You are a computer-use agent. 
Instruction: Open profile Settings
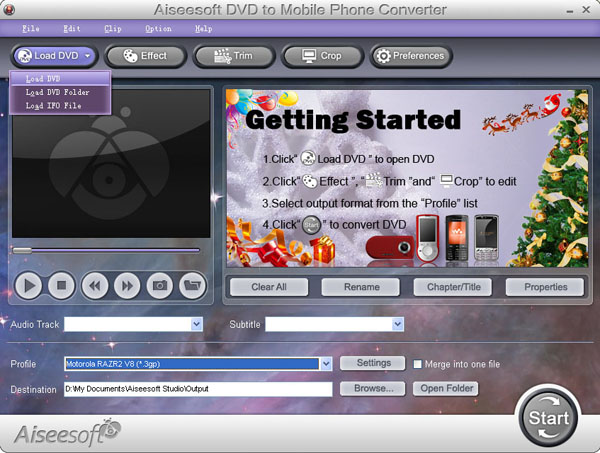(373, 363)
